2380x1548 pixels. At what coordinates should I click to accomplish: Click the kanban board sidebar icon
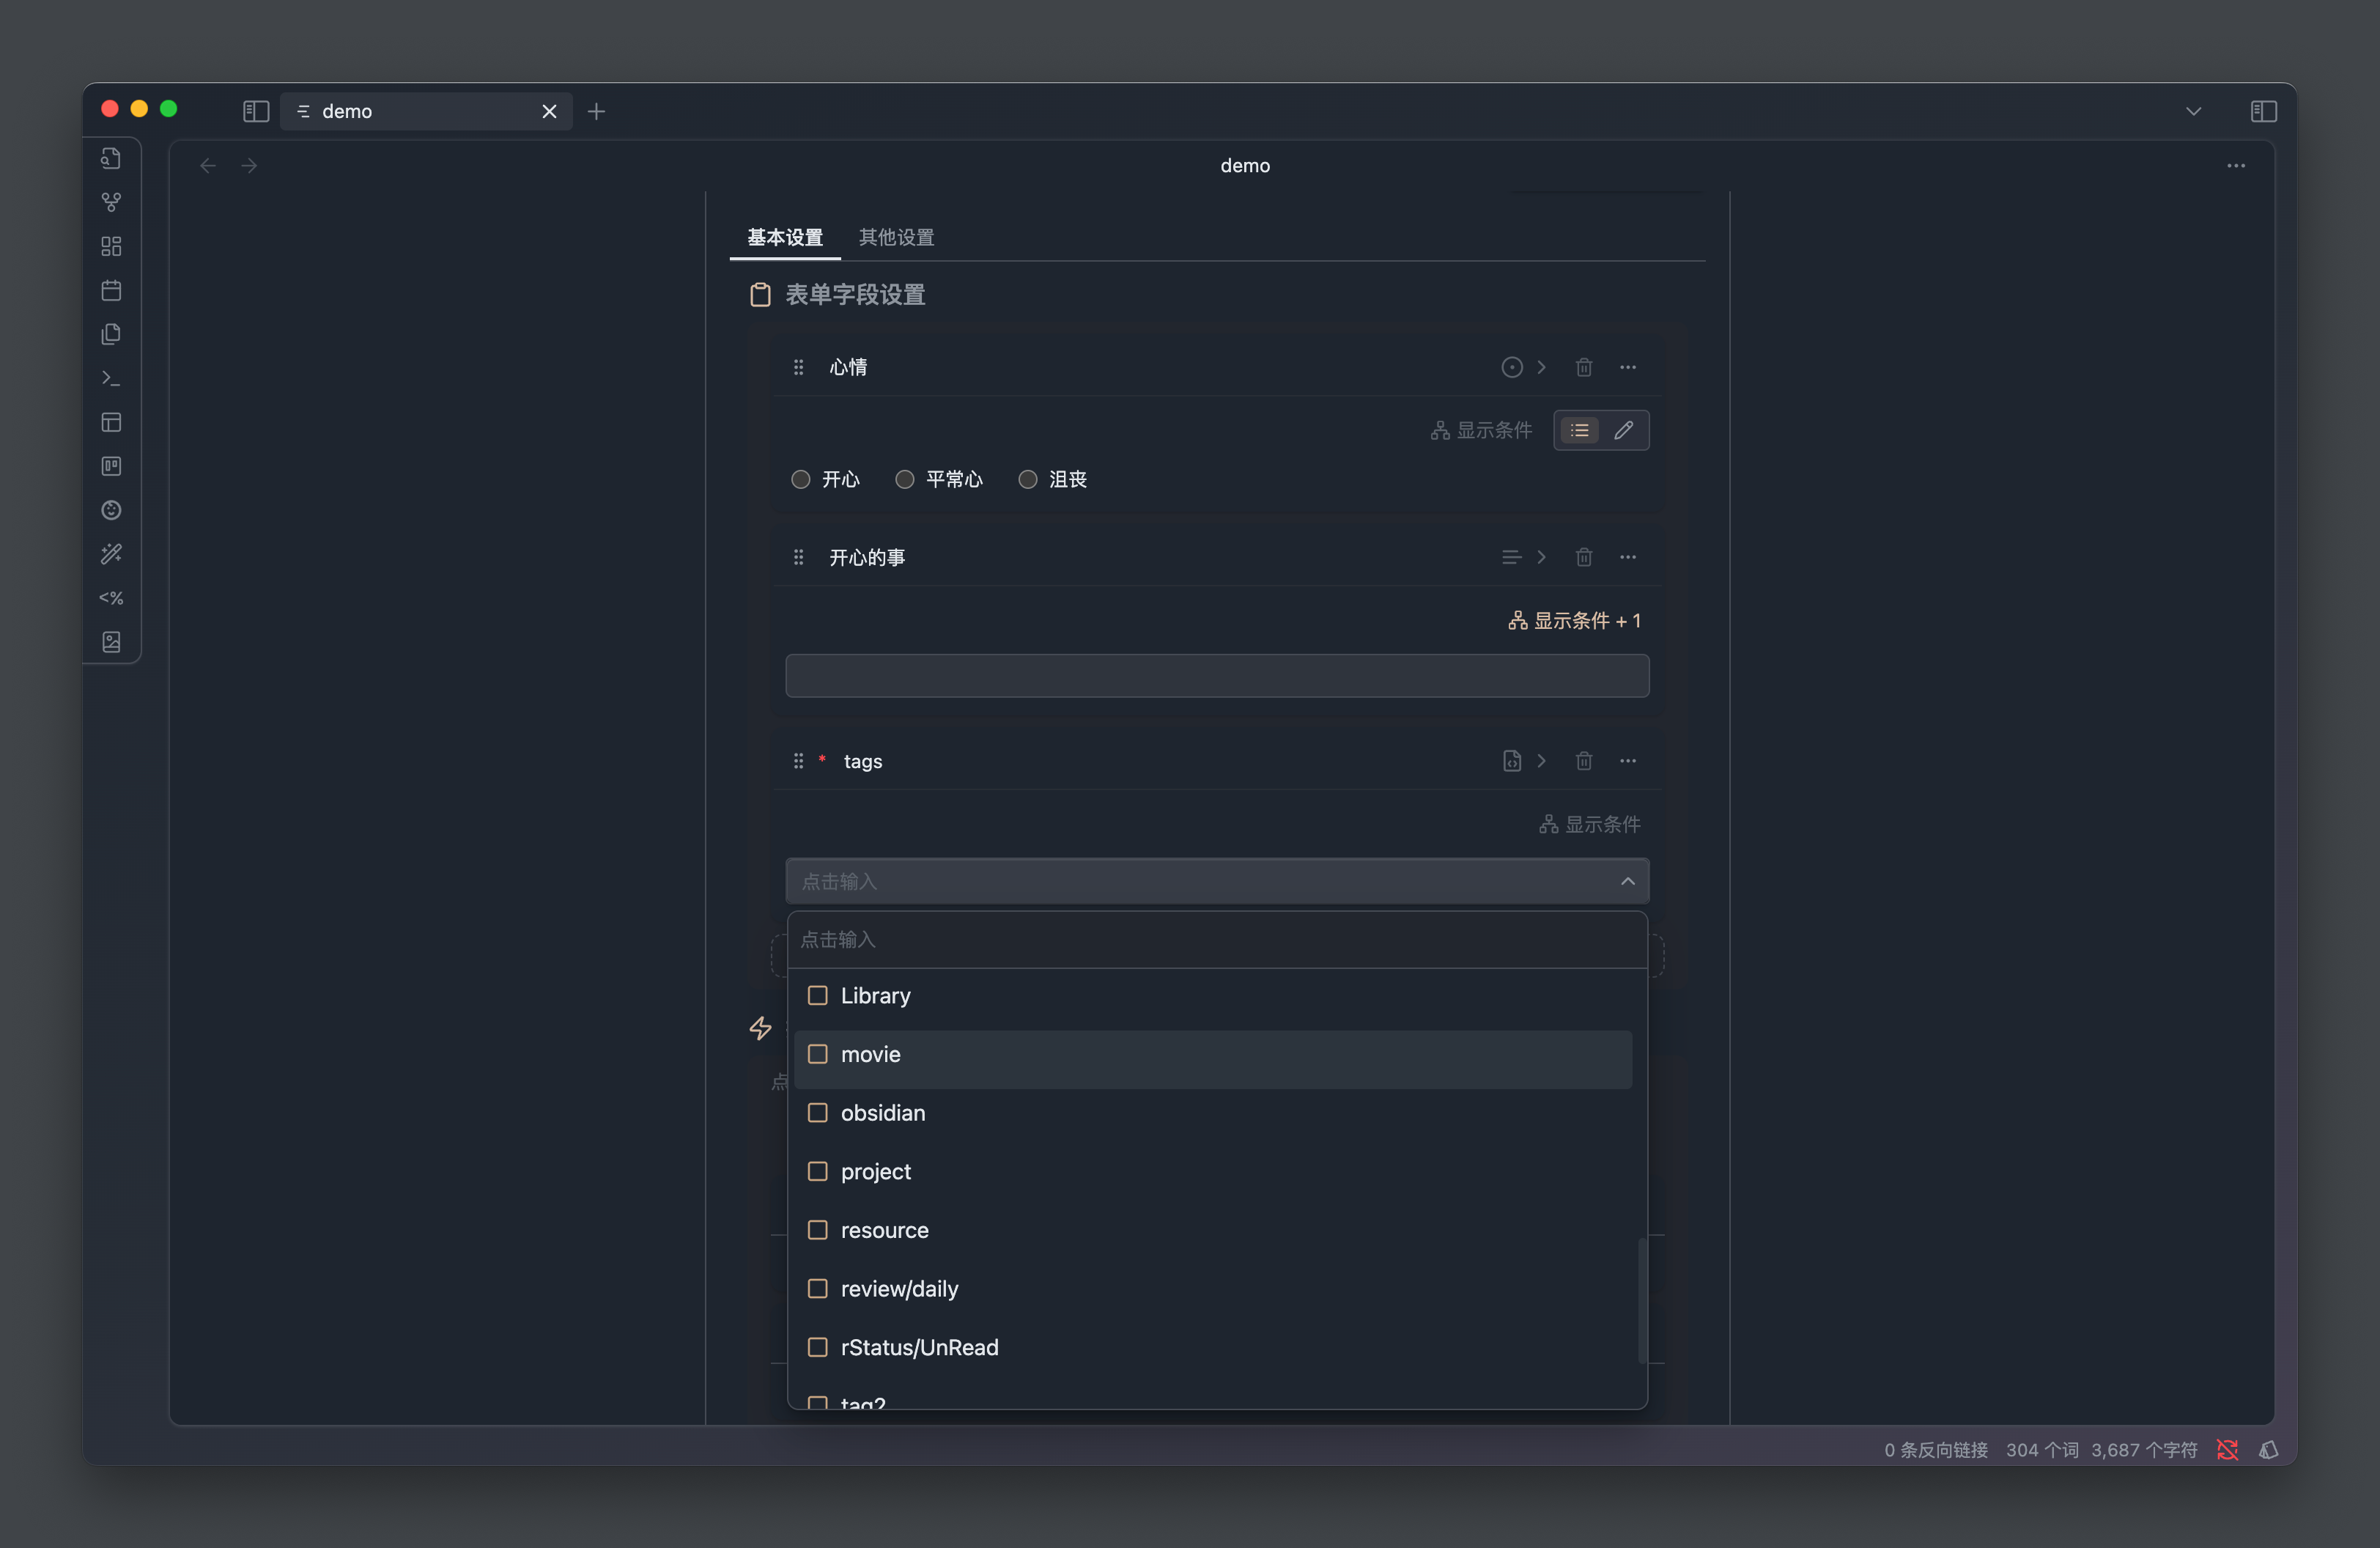(x=111, y=466)
